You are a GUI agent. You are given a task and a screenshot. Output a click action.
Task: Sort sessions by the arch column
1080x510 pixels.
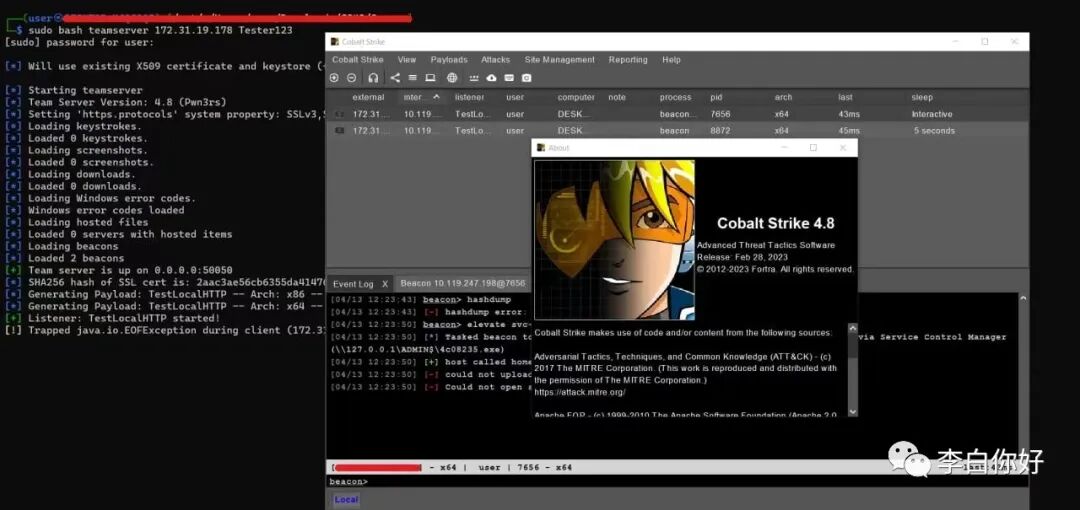(783, 97)
